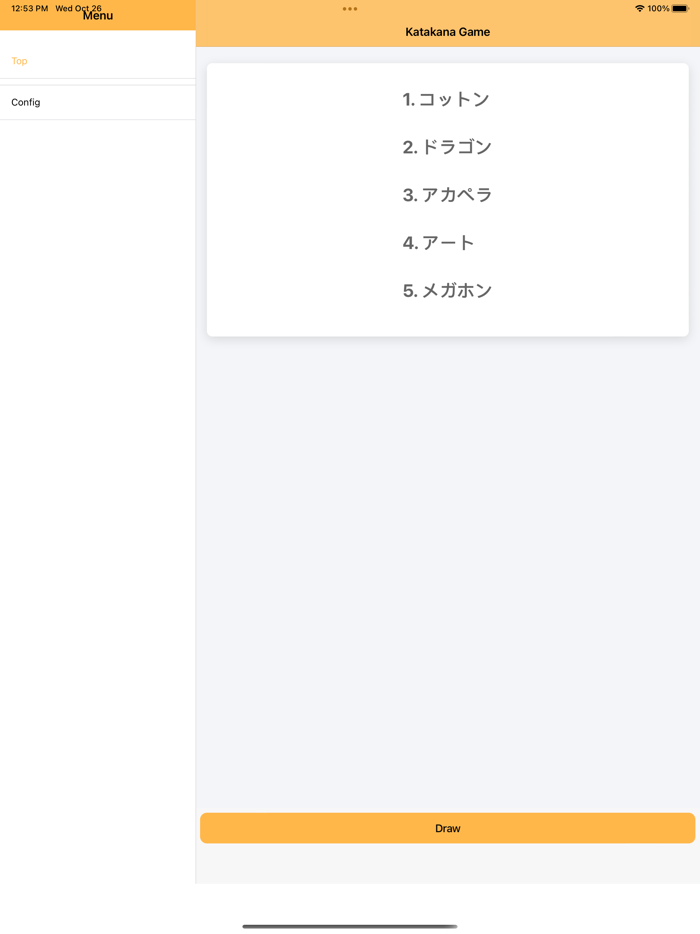The width and height of the screenshot is (700, 934).
Task: Tap the Menu header in the sidebar
Action: [x=97, y=15]
